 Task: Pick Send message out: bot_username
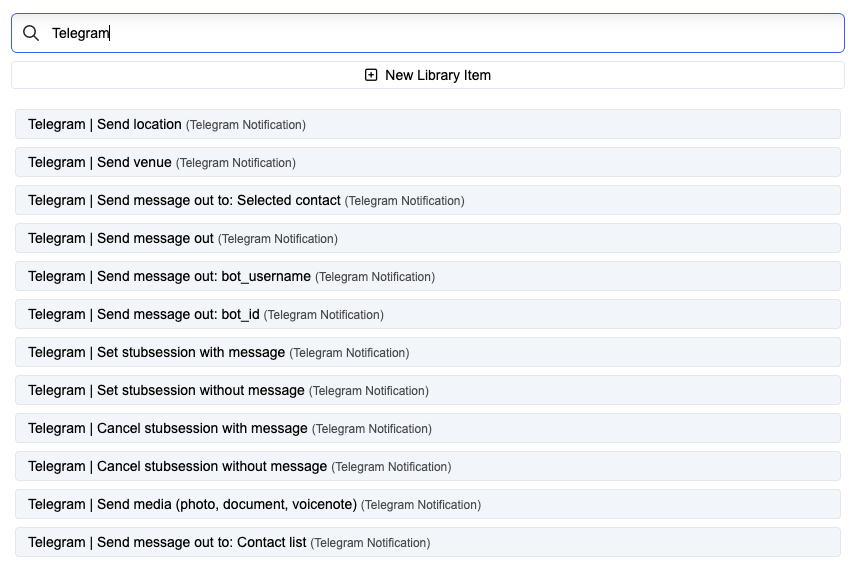pos(428,277)
